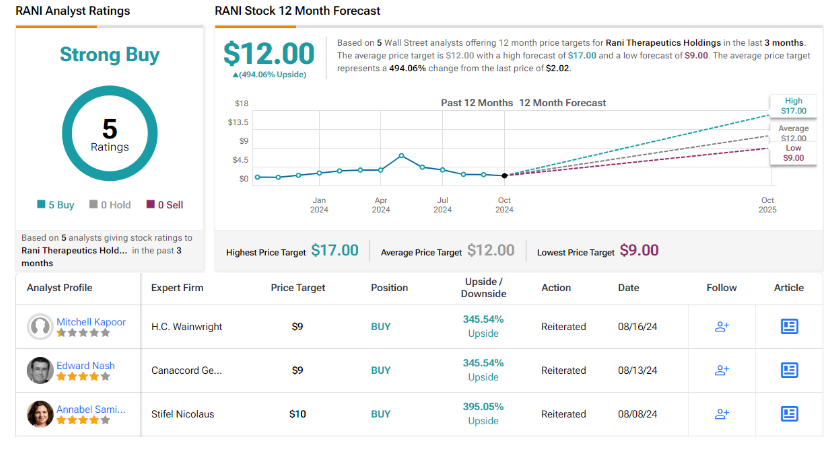This screenshot has height=463, width=834.
Task: Click BUY position in Edward Nash row
Action: (381, 370)
